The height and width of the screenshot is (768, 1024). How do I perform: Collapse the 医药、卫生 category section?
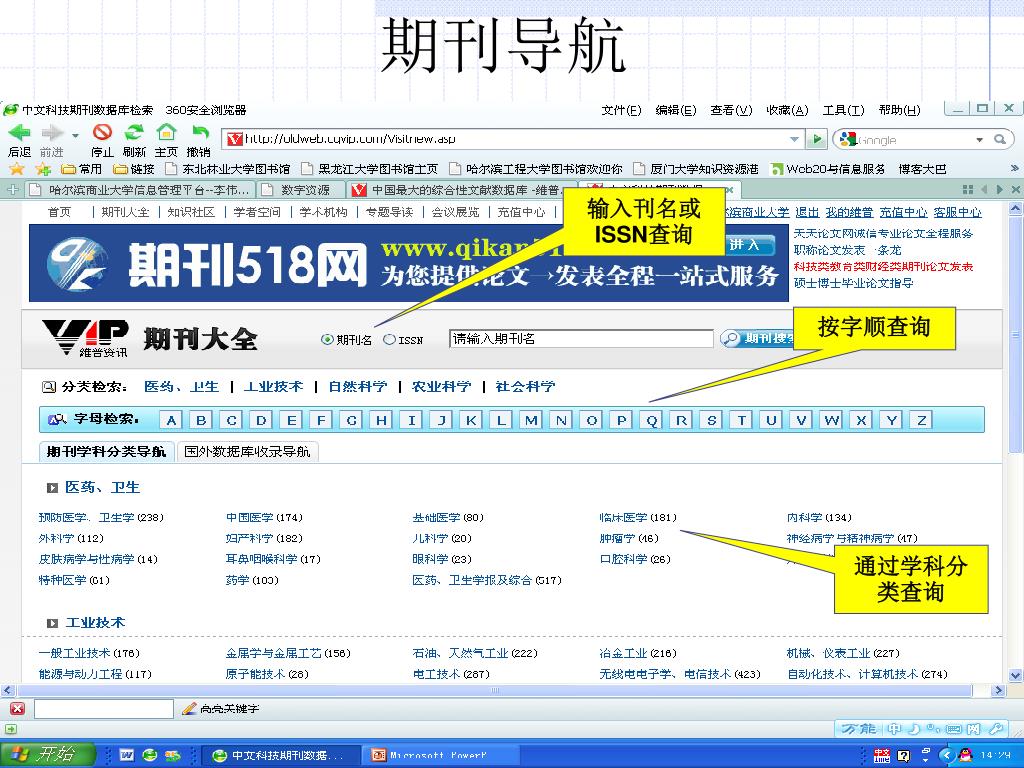click(x=52, y=488)
